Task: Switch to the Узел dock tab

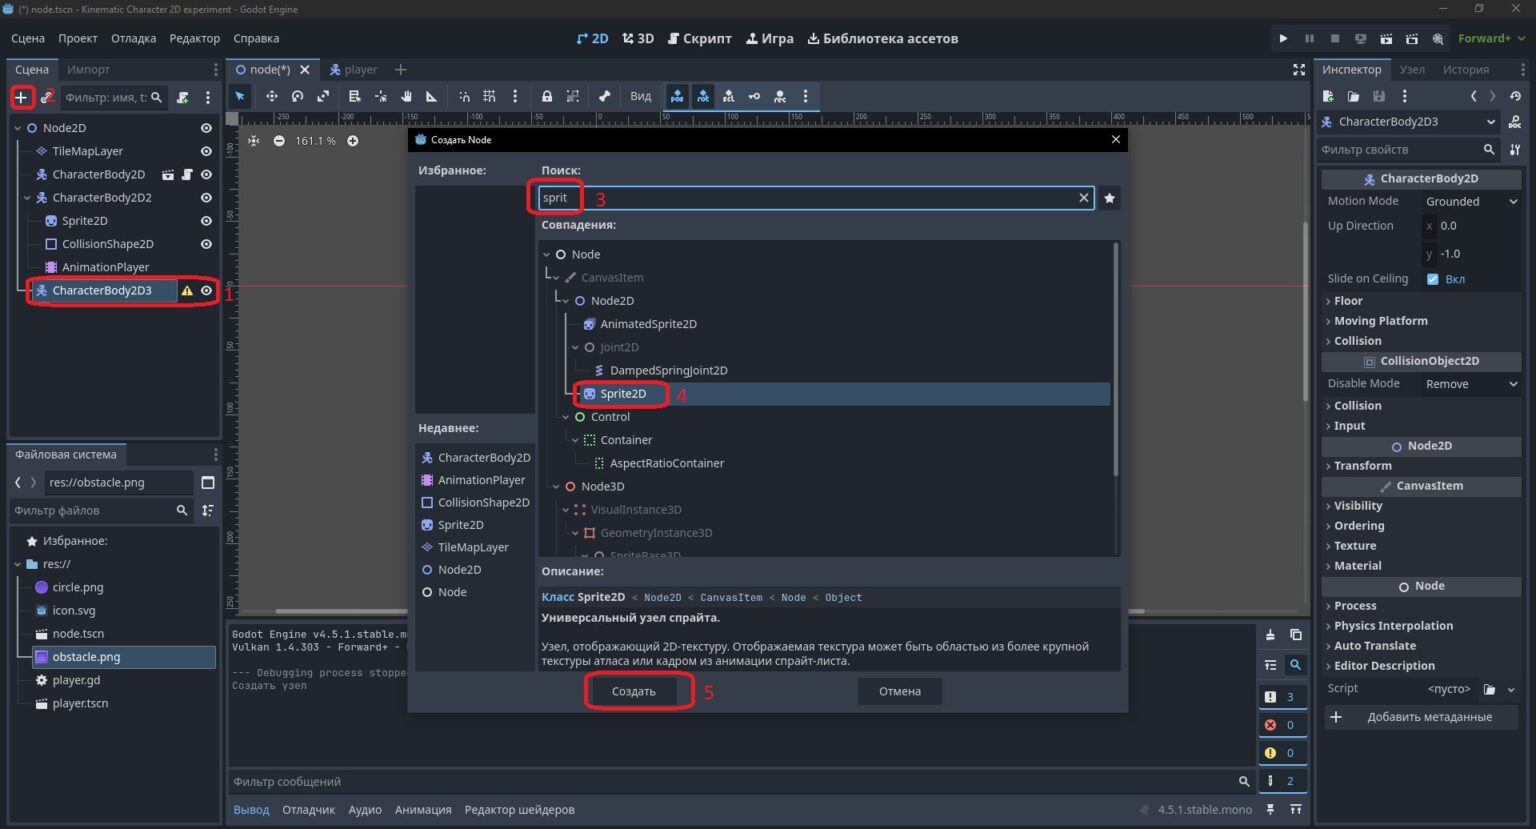Action: [x=1412, y=69]
